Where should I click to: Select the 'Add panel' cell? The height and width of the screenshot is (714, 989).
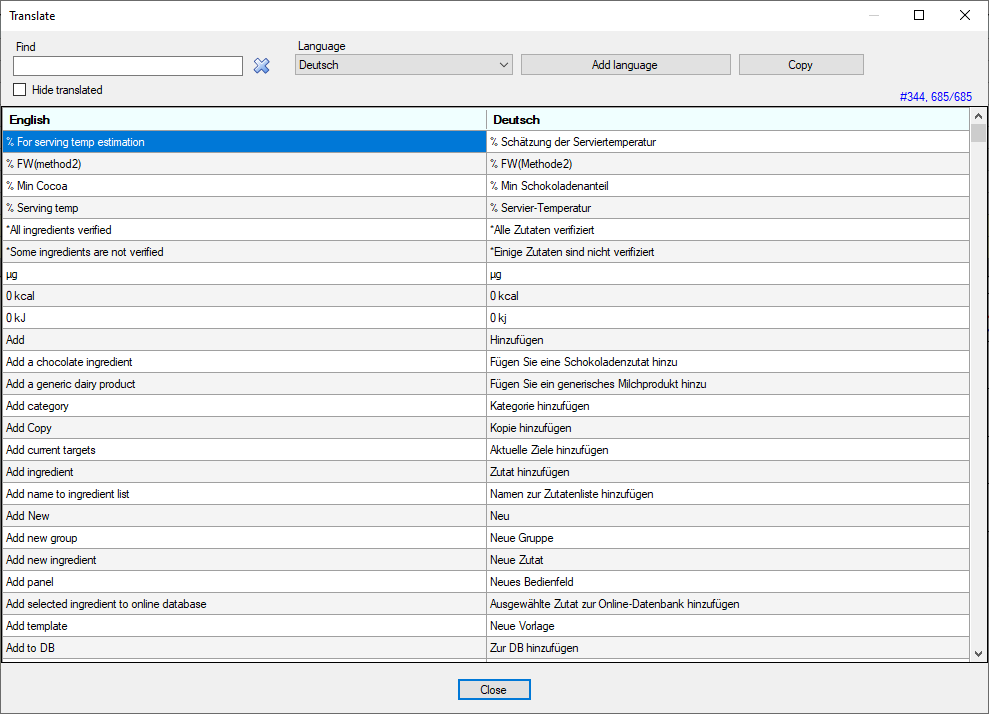point(245,582)
